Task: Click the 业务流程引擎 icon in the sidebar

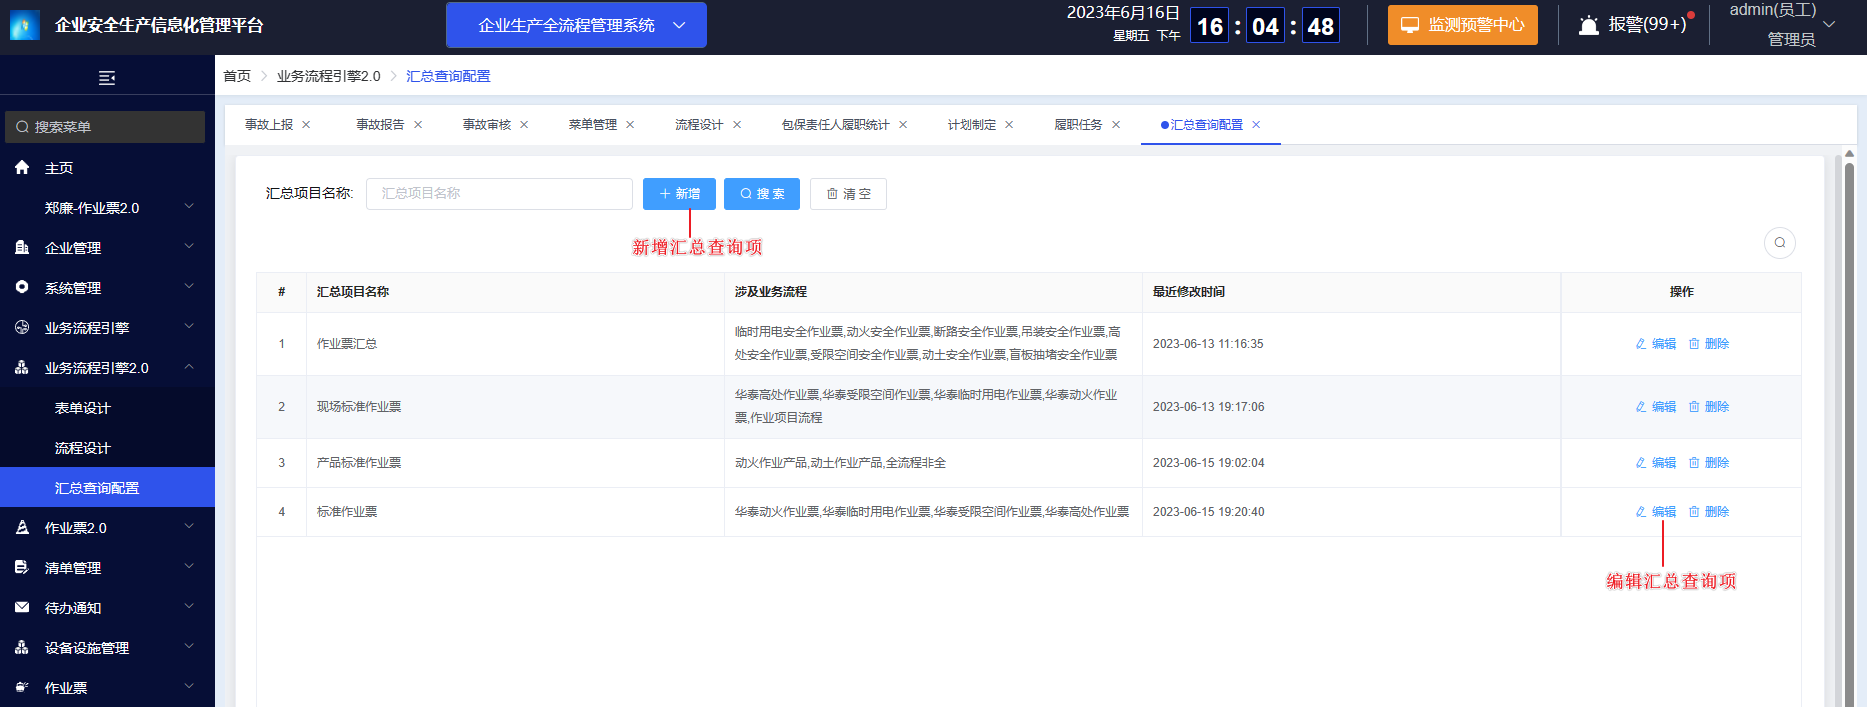Action: [22, 327]
